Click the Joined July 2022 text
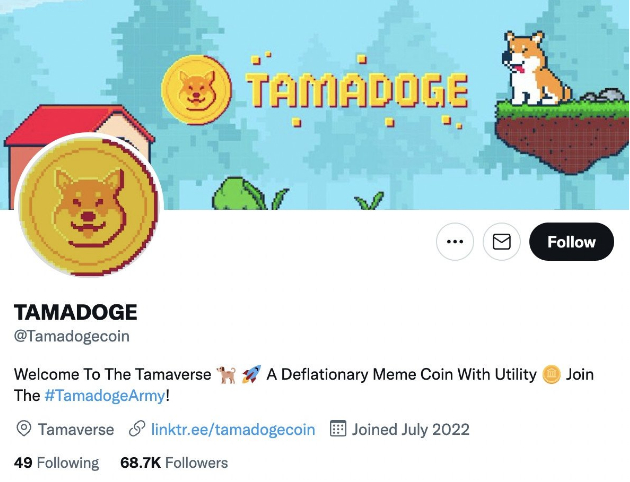The image size is (630, 482). point(411,429)
